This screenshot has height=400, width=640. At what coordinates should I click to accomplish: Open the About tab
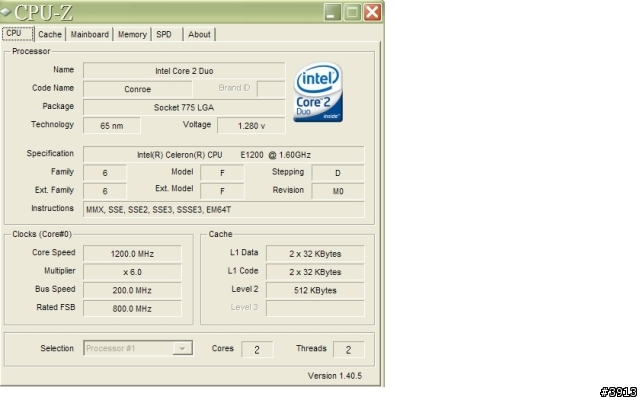pyautogui.click(x=199, y=34)
